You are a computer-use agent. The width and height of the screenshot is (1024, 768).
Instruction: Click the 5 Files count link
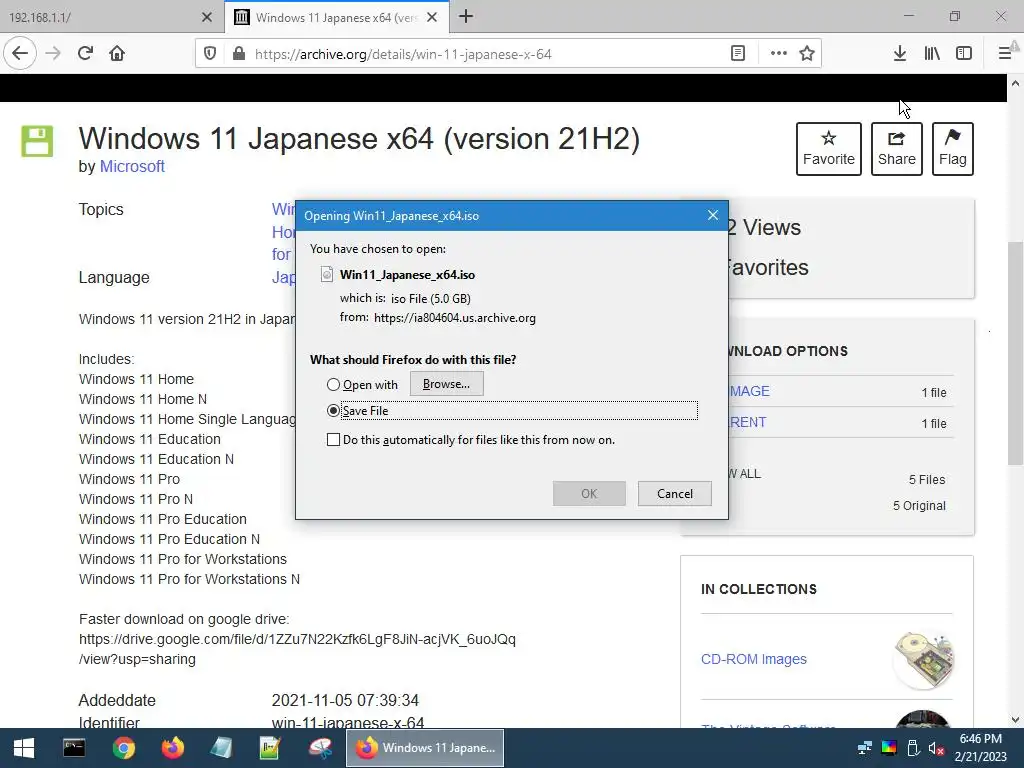pos(927,480)
